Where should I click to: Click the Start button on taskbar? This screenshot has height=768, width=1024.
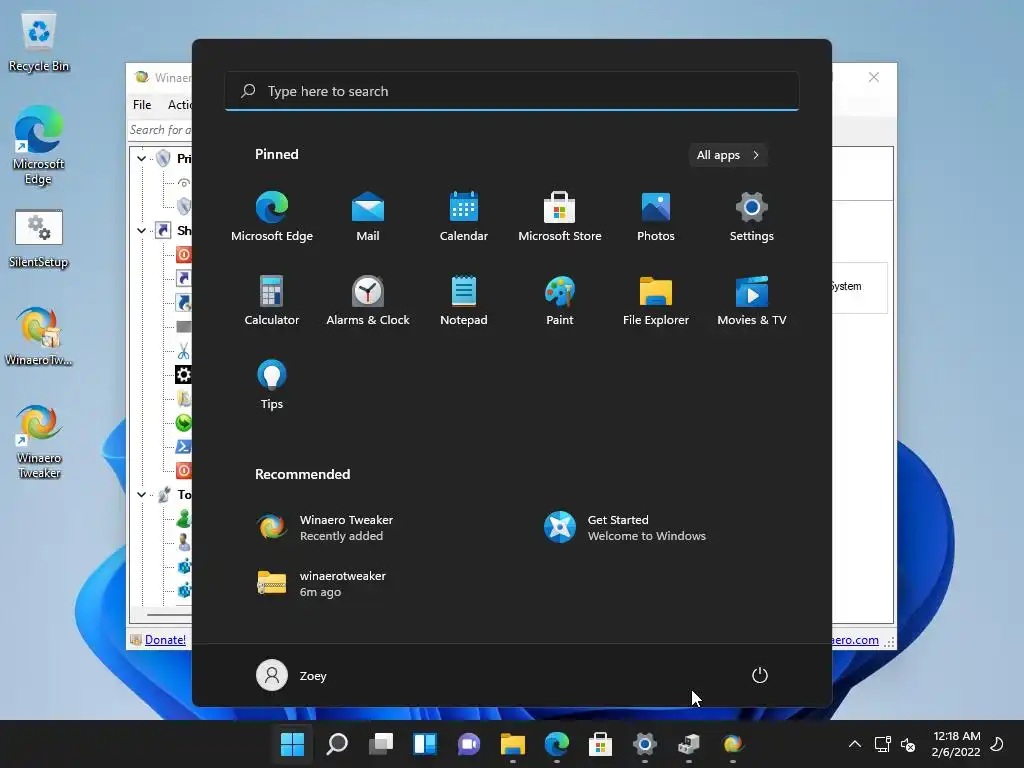tap(292, 744)
